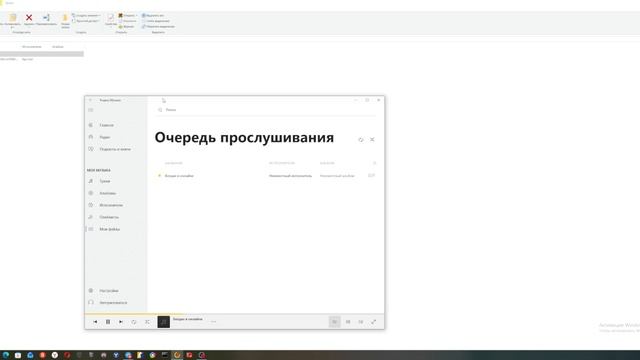Click the Плейлисты icon in sidebar

pos(91,217)
